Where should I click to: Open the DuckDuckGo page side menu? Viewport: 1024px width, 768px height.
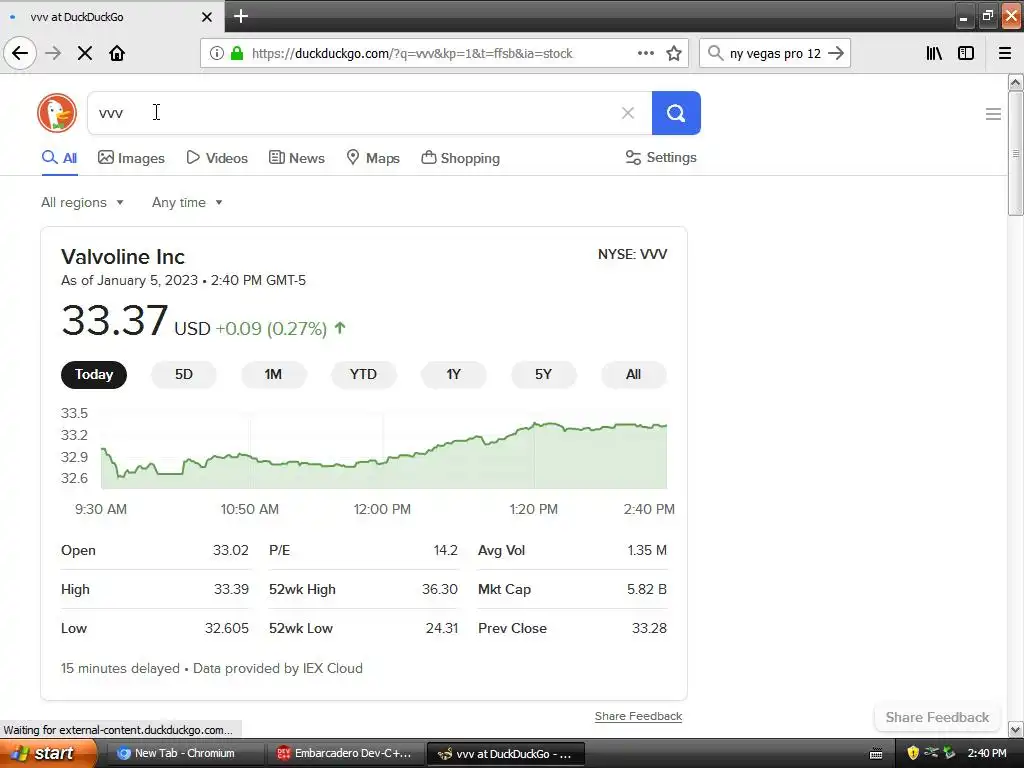pos(993,114)
